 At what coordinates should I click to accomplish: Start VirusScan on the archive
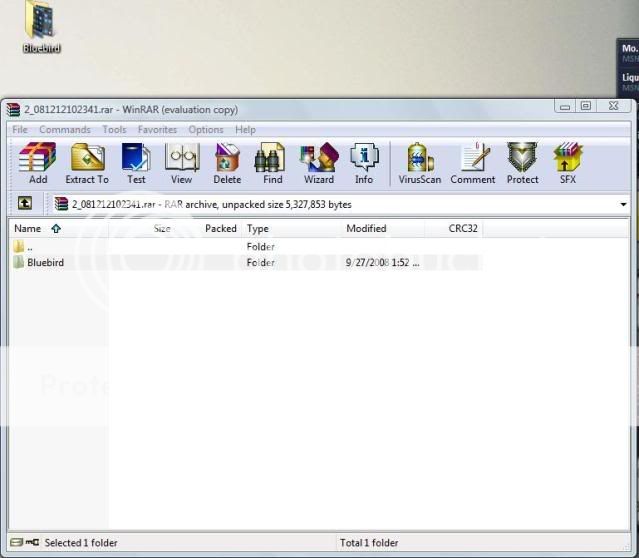click(420, 163)
